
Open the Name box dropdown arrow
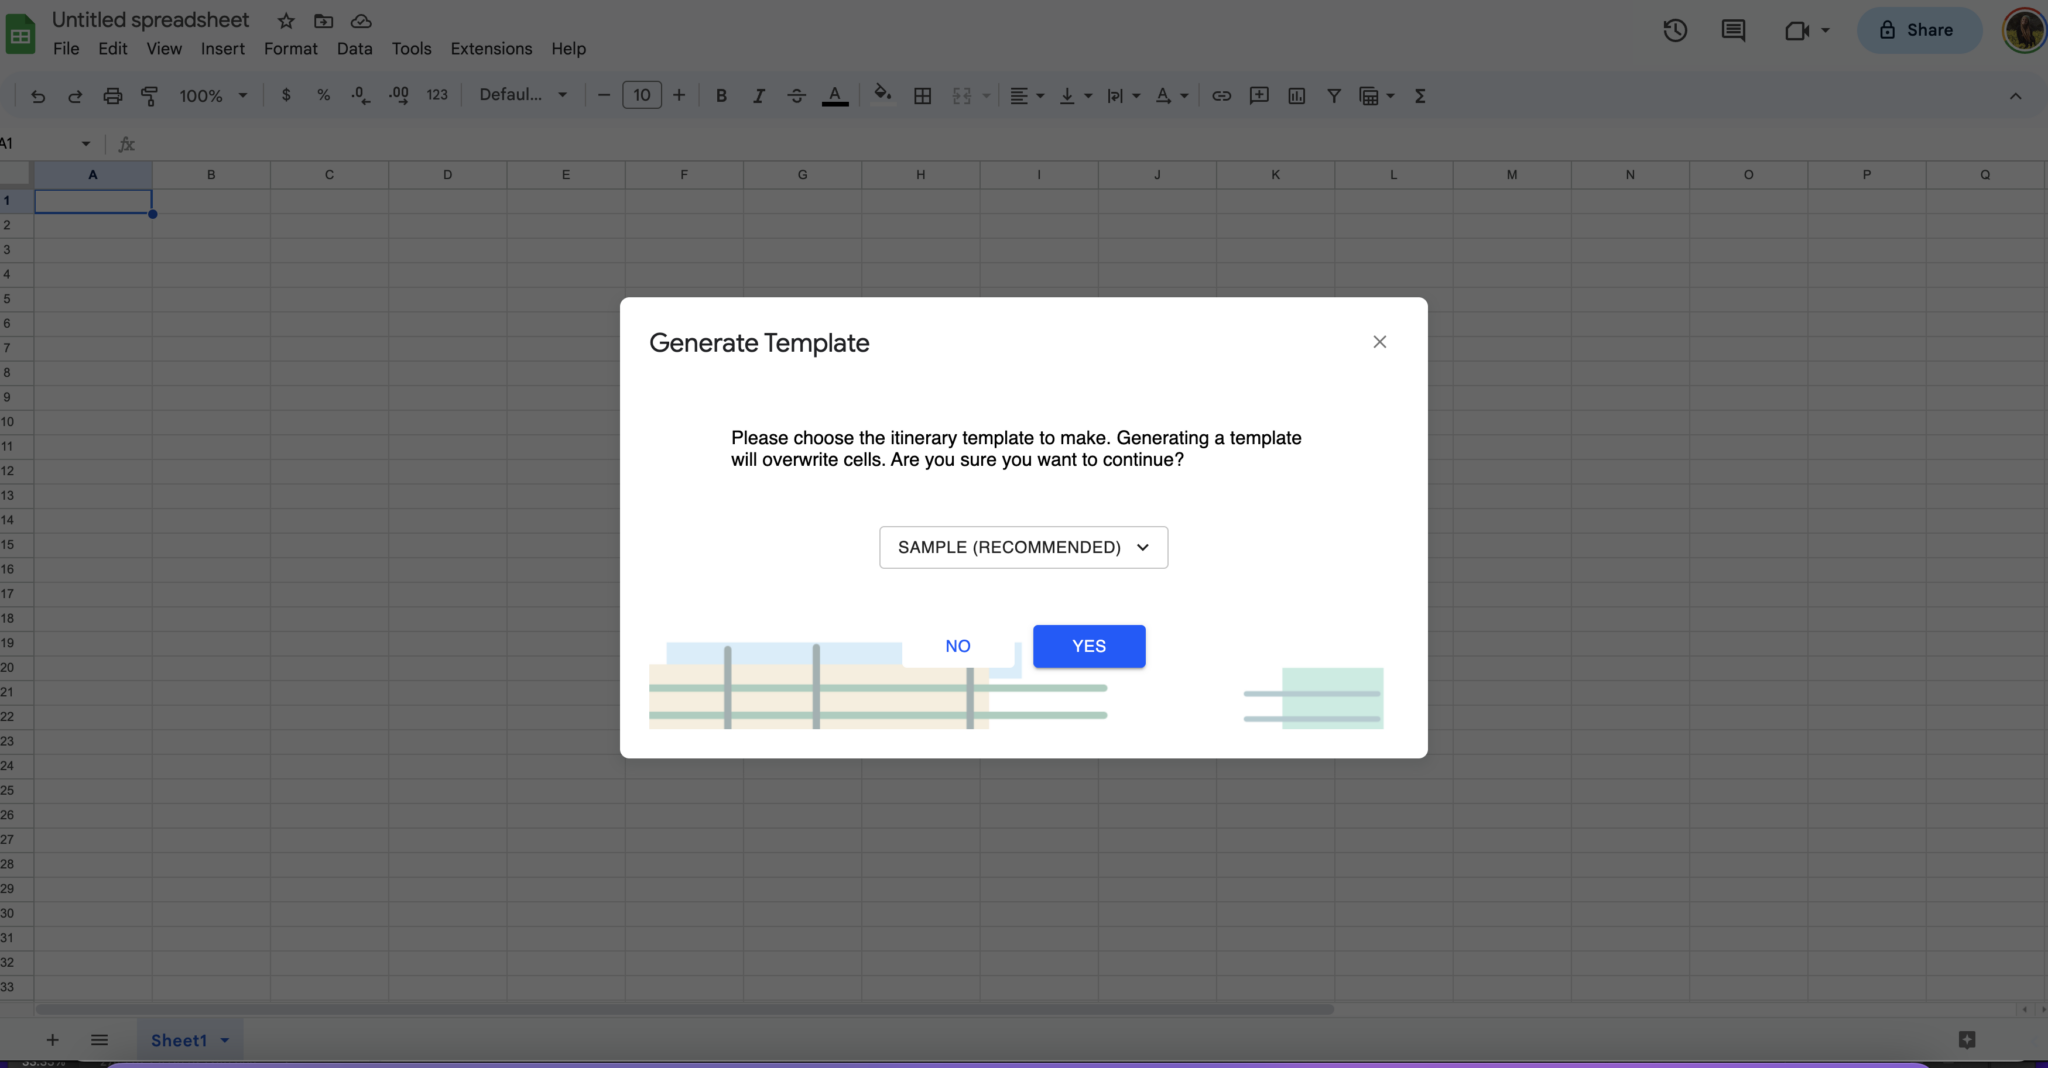tap(86, 144)
